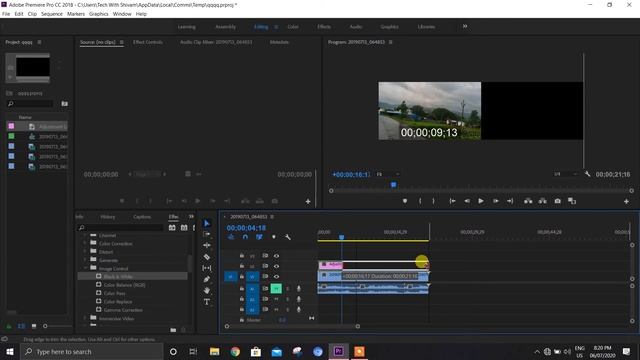Image resolution: width=640 pixels, height=360 pixels.
Task: Toggle Linked Selection in timeline
Action: pyautogui.click(x=259, y=237)
